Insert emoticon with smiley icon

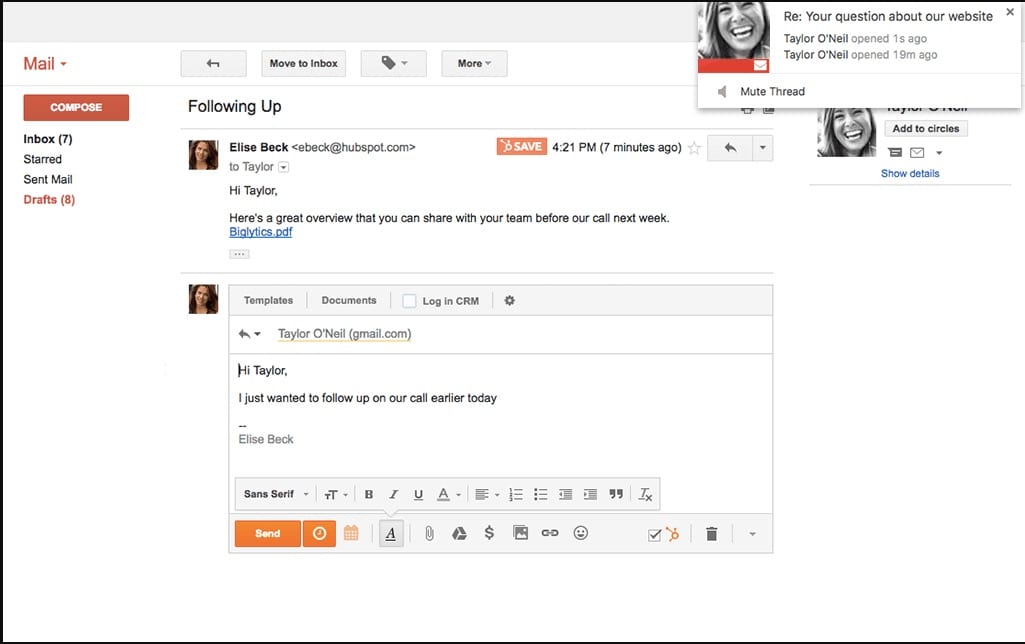[x=580, y=533]
